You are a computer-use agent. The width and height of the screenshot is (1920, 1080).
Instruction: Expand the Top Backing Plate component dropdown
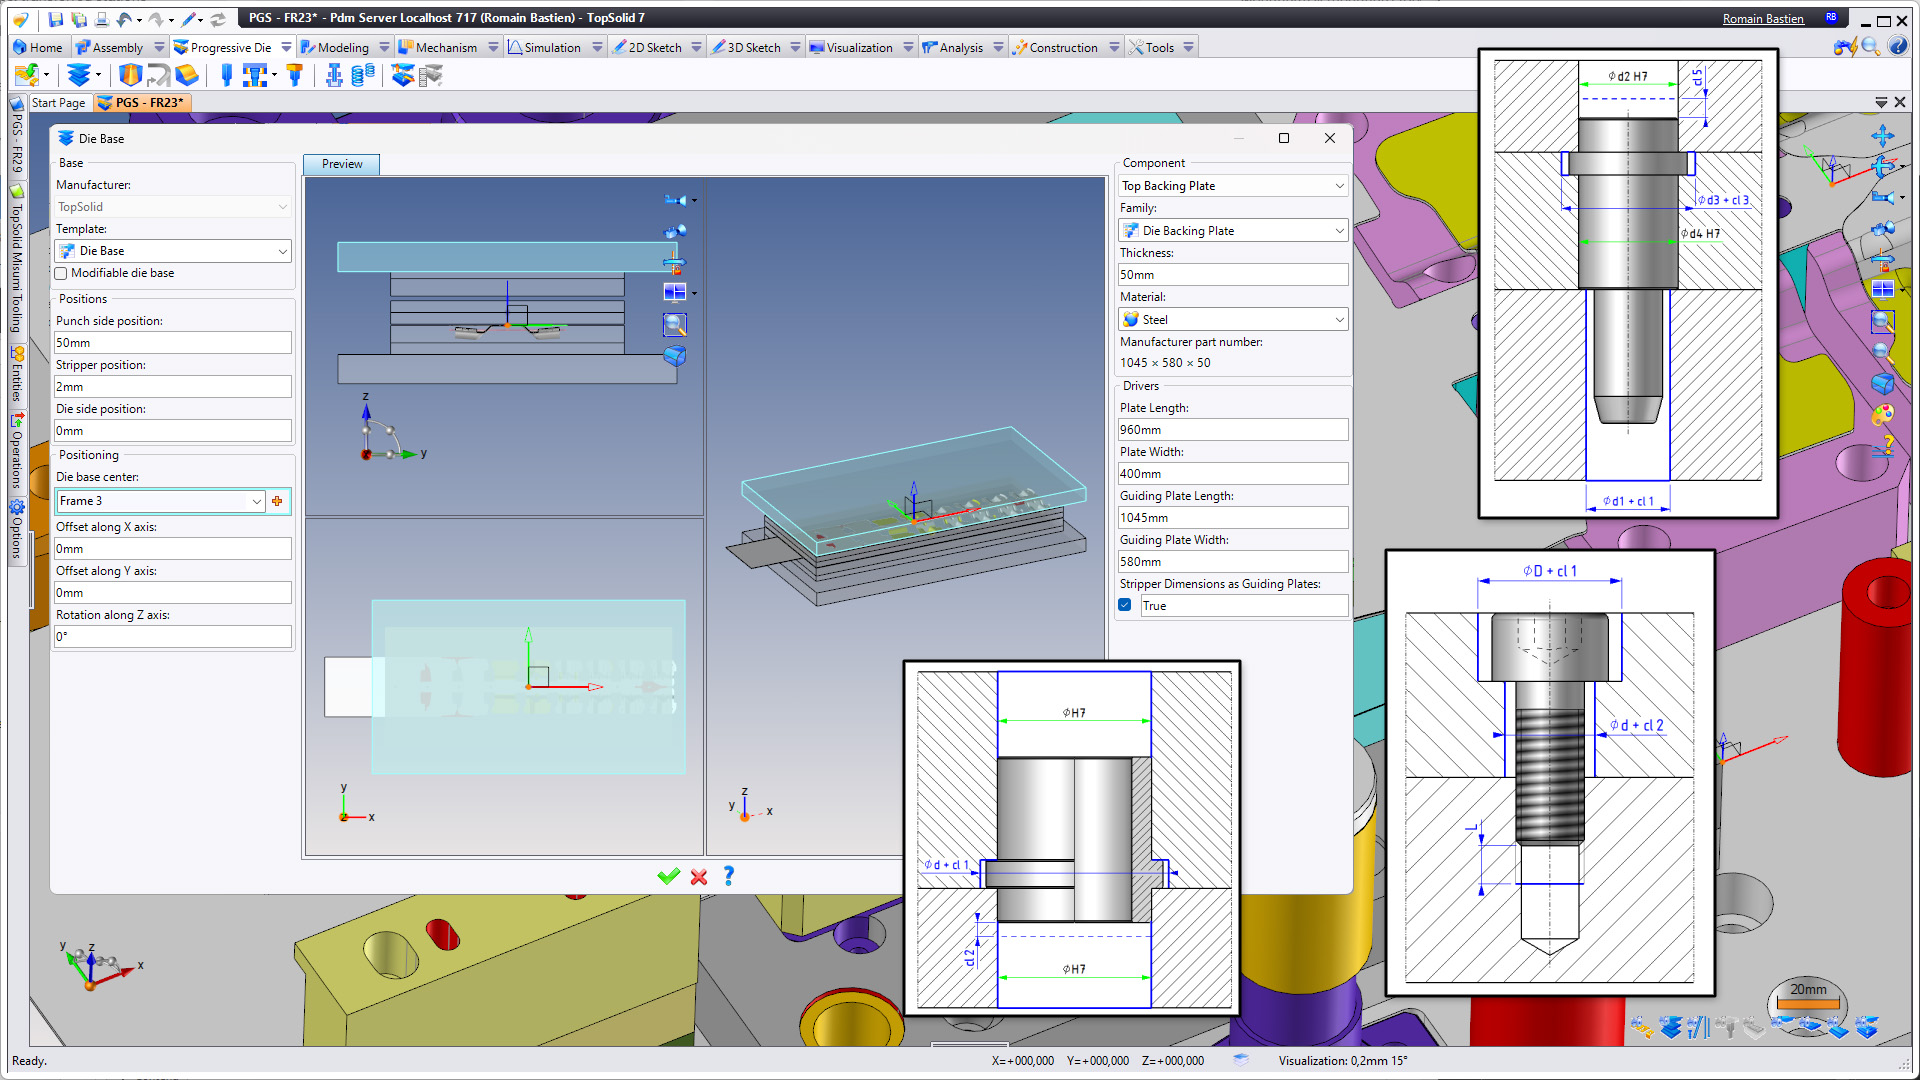pos(1339,186)
